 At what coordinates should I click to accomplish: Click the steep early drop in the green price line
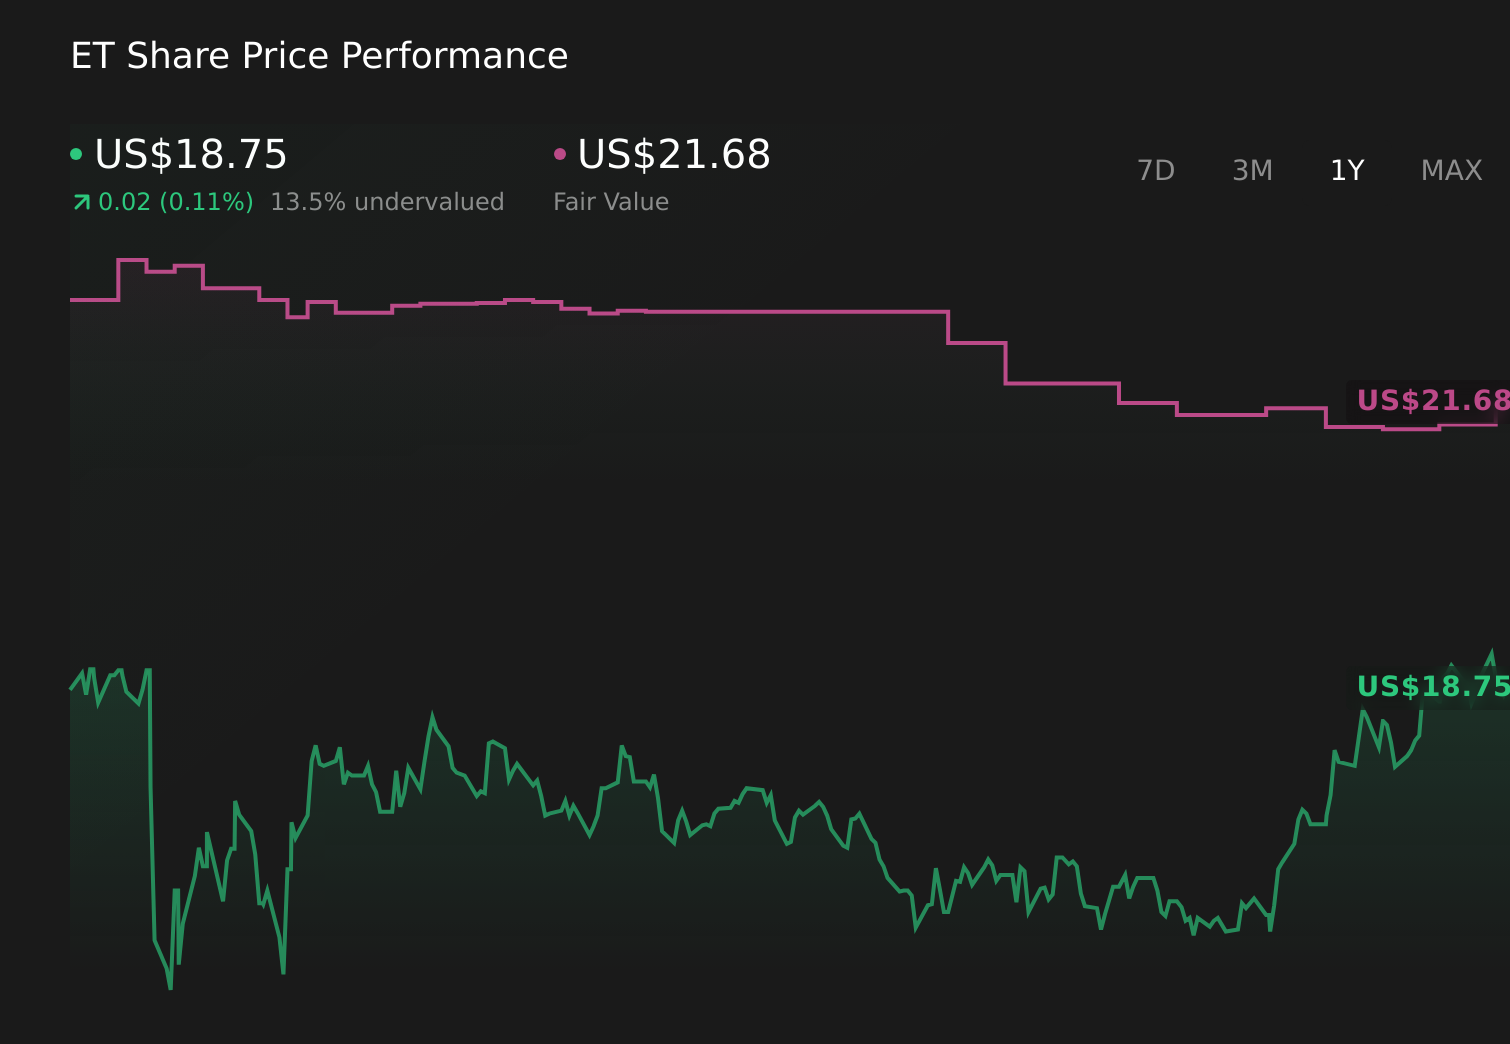(152, 850)
